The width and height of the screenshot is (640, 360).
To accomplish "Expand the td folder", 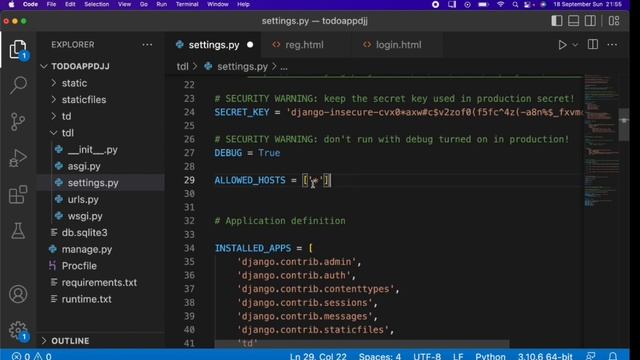I will pyautogui.click(x=53, y=116).
